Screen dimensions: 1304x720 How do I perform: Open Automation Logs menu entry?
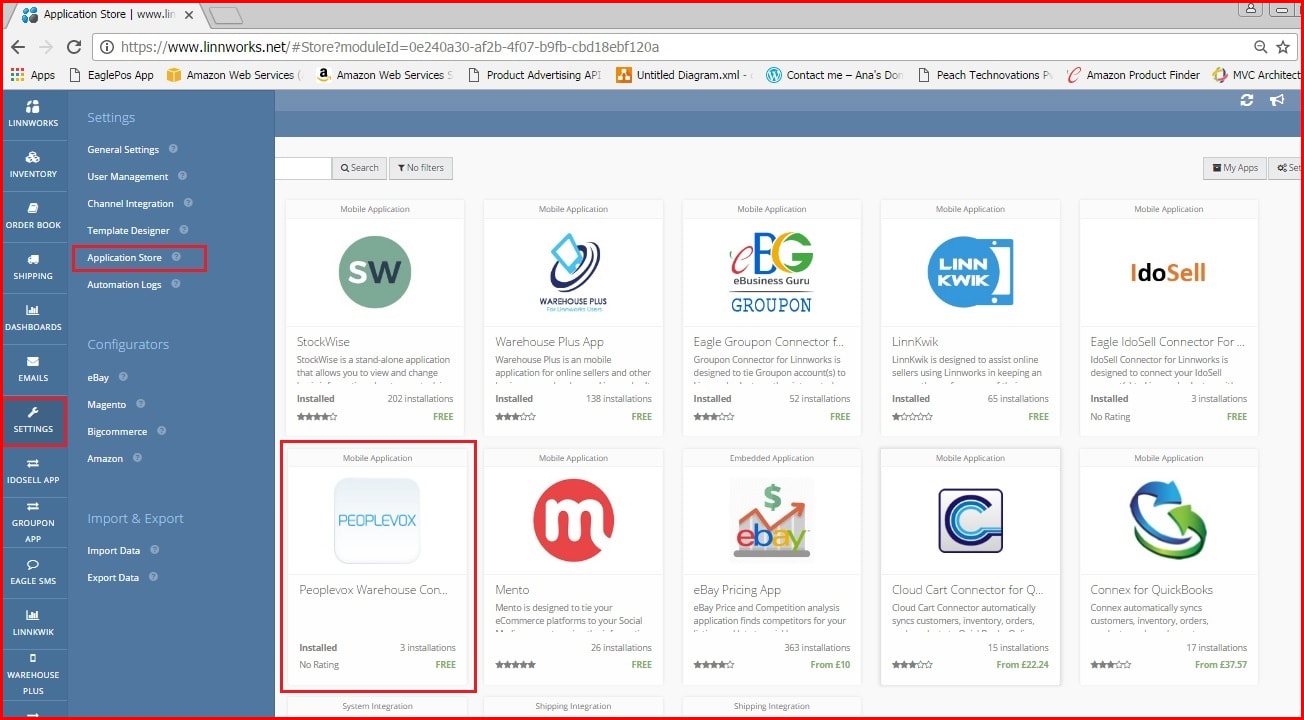click(x=124, y=285)
